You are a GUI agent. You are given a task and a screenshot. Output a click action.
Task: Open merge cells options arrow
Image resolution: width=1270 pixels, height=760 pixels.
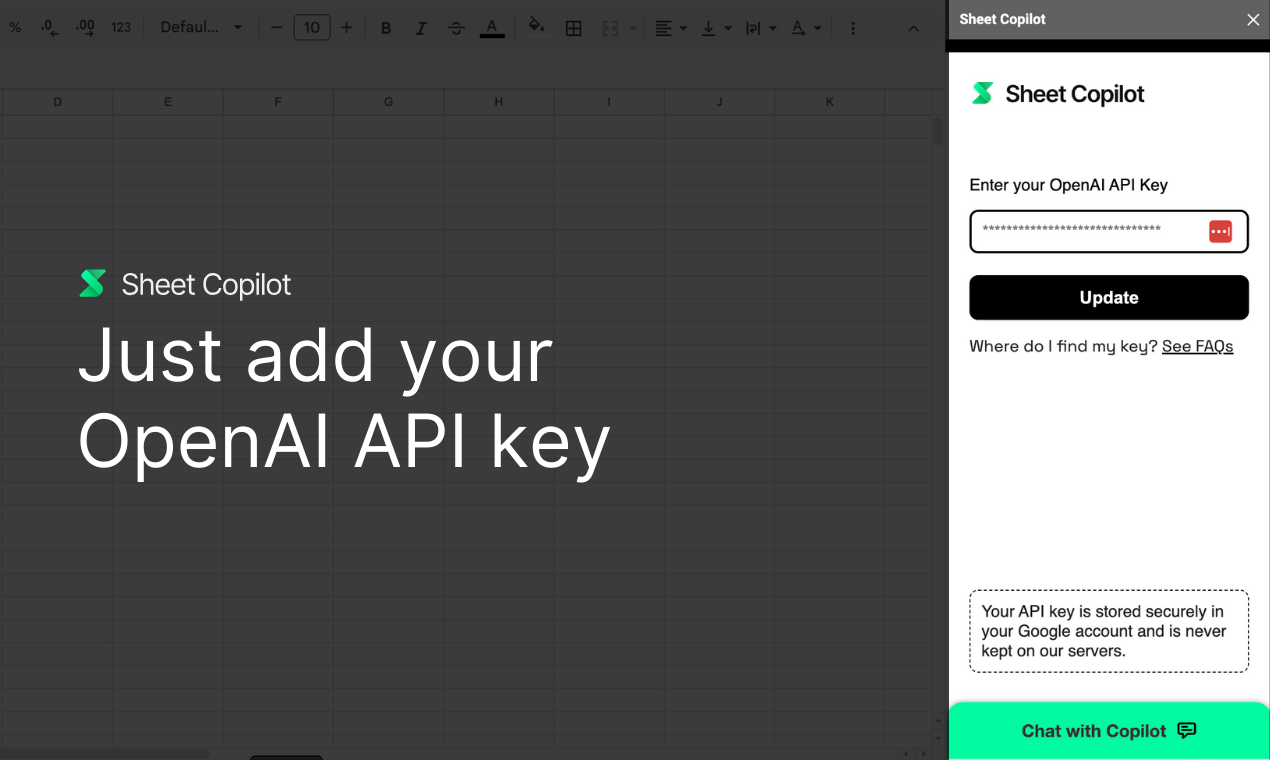tap(633, 28)
